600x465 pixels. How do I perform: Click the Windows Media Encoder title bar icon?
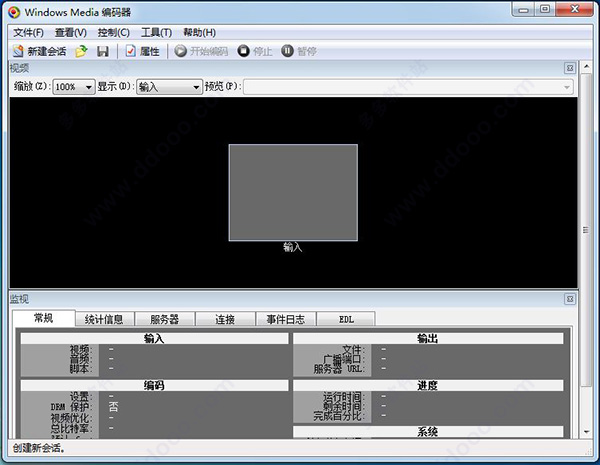14,12
